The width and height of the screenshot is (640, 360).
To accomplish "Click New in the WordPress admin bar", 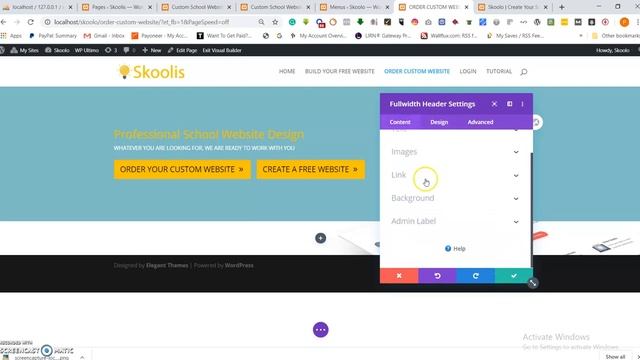I will tap(152, 50).
